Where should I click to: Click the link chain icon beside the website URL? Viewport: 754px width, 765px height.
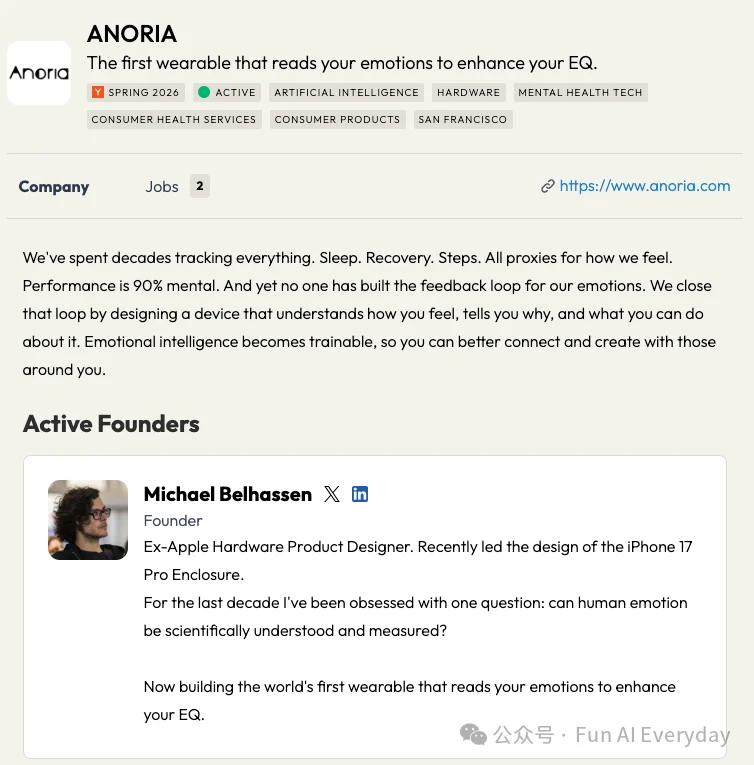548,186
